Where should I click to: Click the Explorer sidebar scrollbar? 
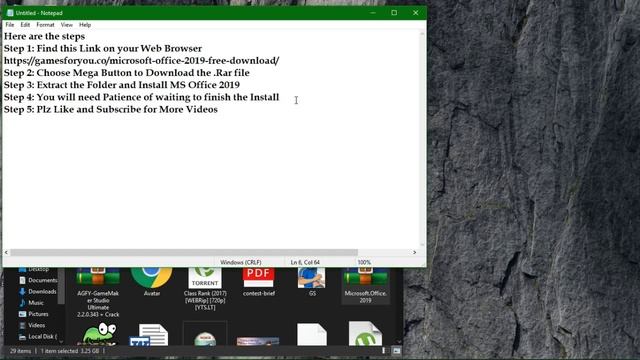click(61, 287)
